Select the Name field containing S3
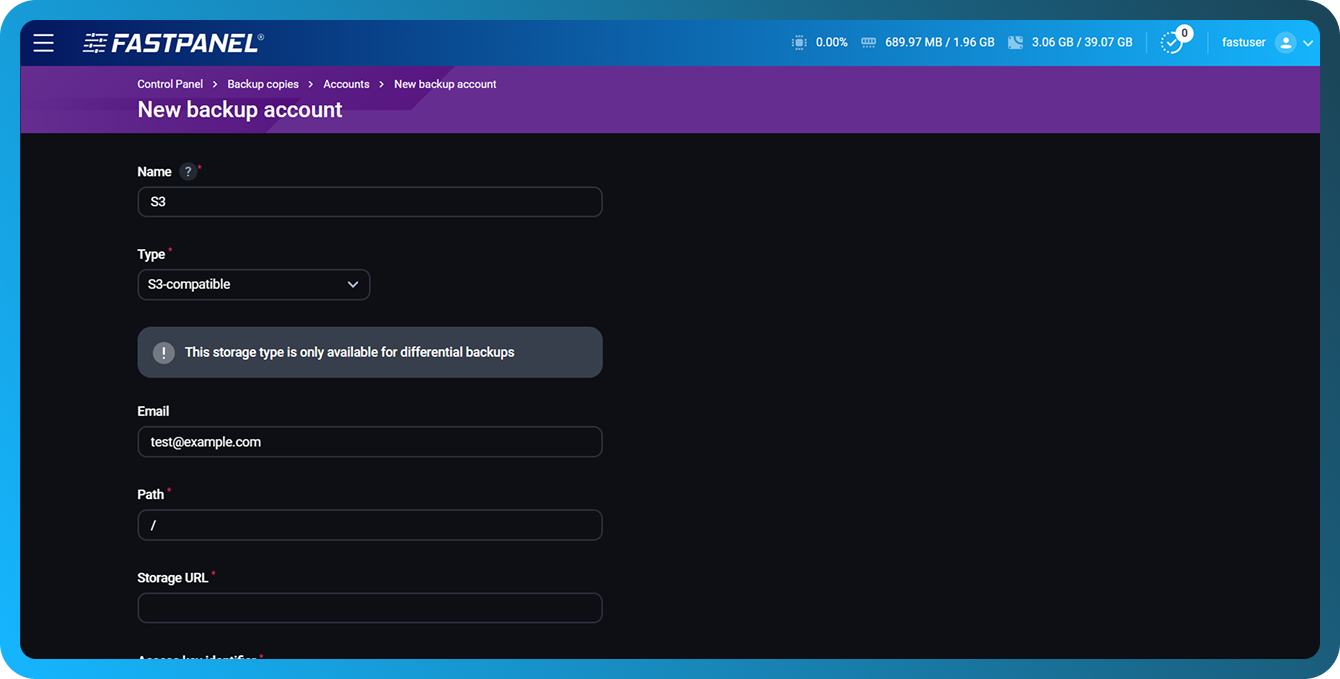 [x=370, y=201]
